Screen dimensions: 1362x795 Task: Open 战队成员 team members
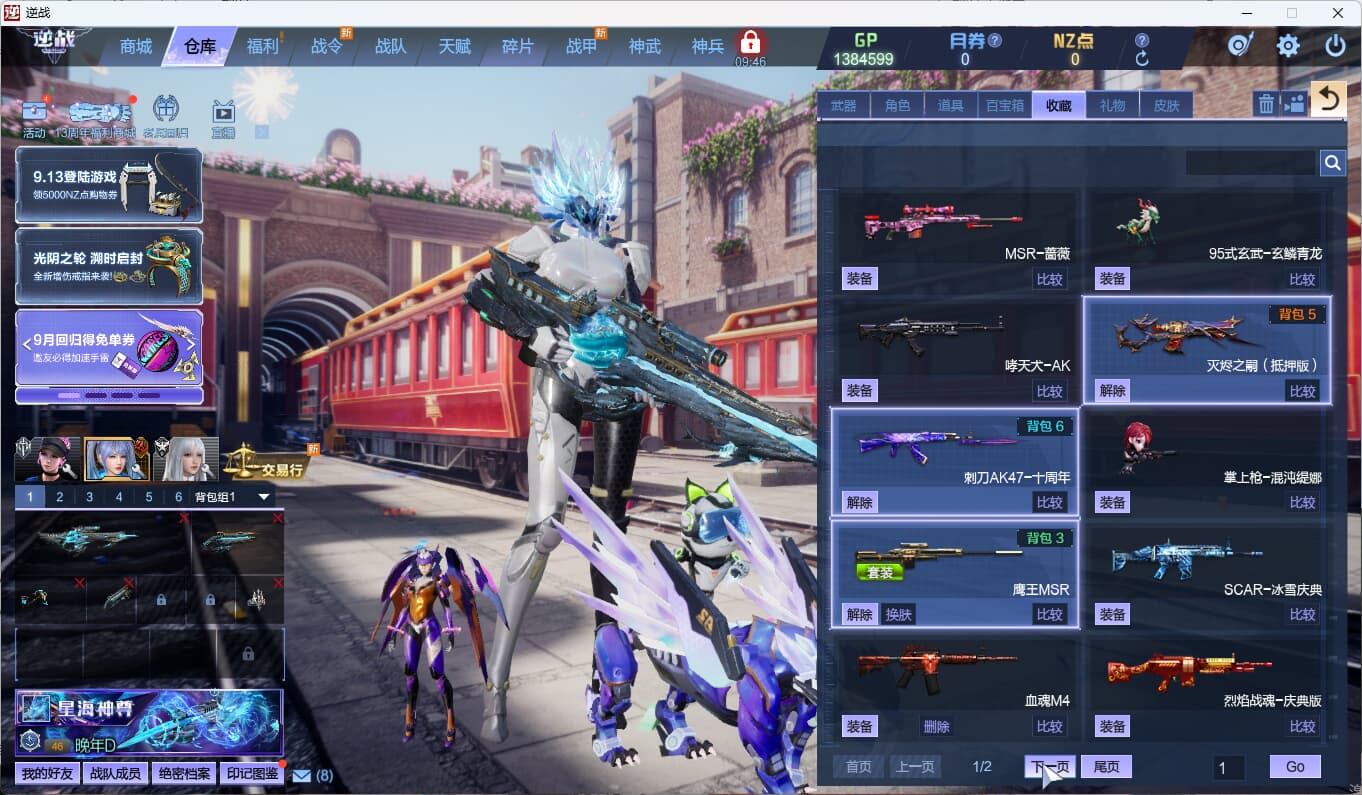pyautogui.click(x=116, y=773)
